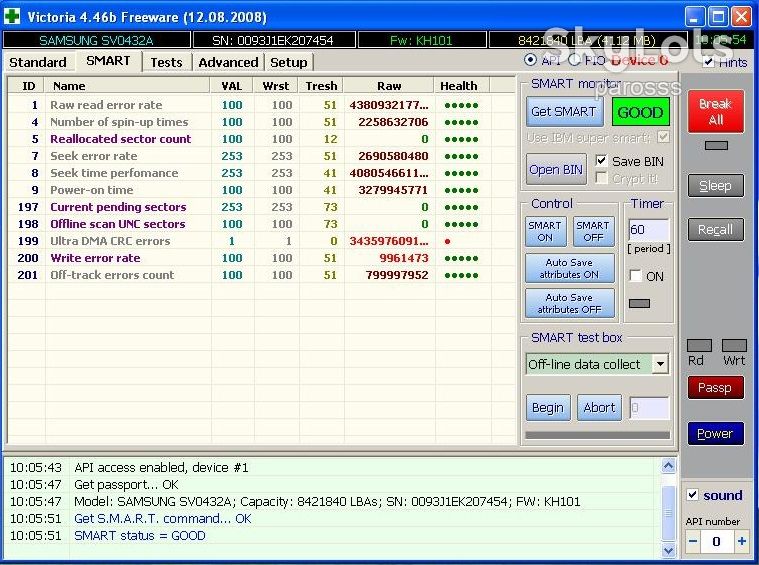Click the Name column header
The image size is (759, 565).
(x=128, y=86)
